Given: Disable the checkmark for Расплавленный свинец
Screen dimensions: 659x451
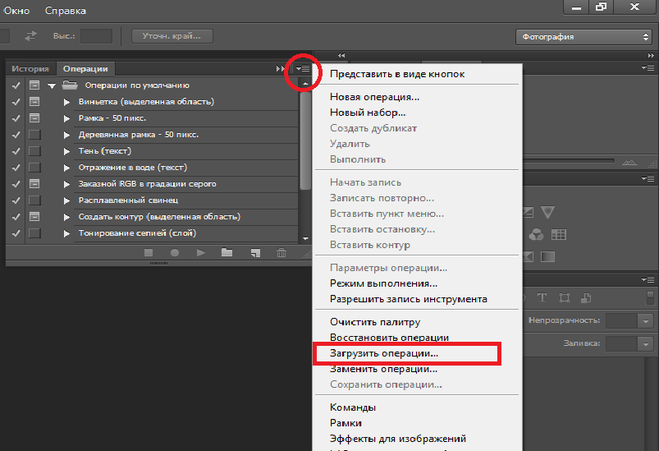Looking at the screenshot, I should tap(16, 200).
